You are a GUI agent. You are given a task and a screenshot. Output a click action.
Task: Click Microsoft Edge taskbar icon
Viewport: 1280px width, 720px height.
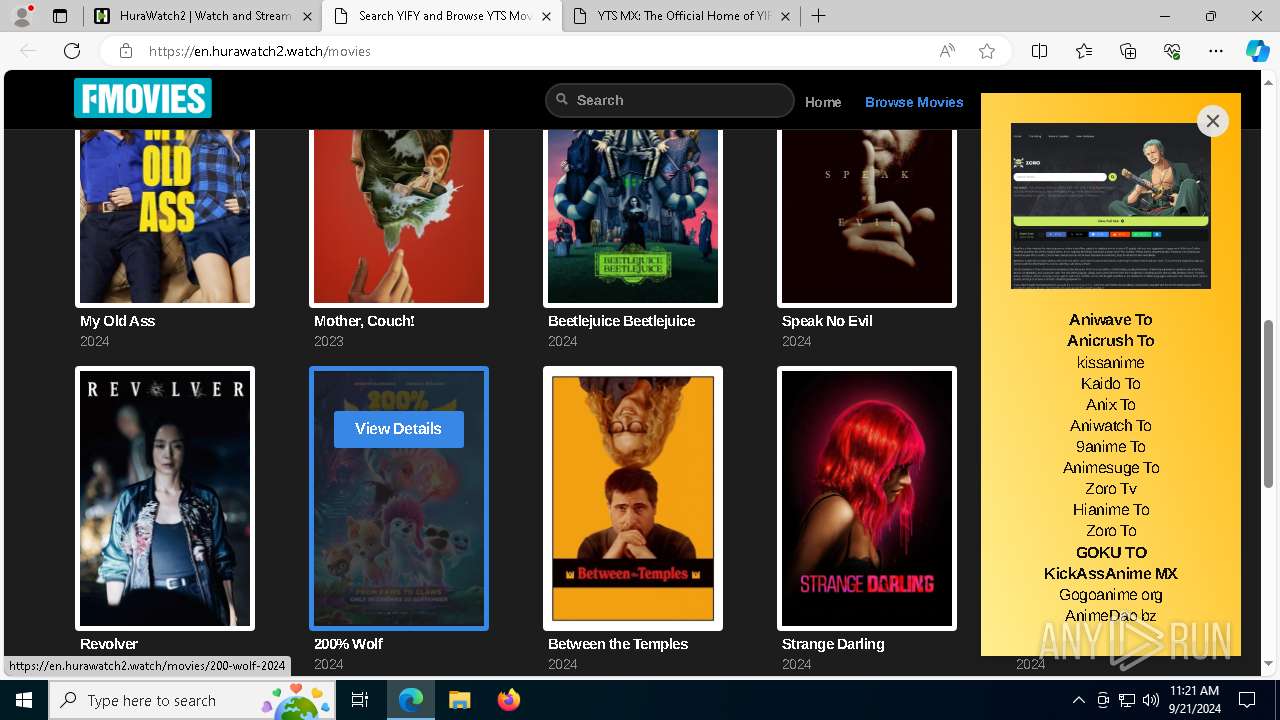pyautogui.click(x=410, y=700)
